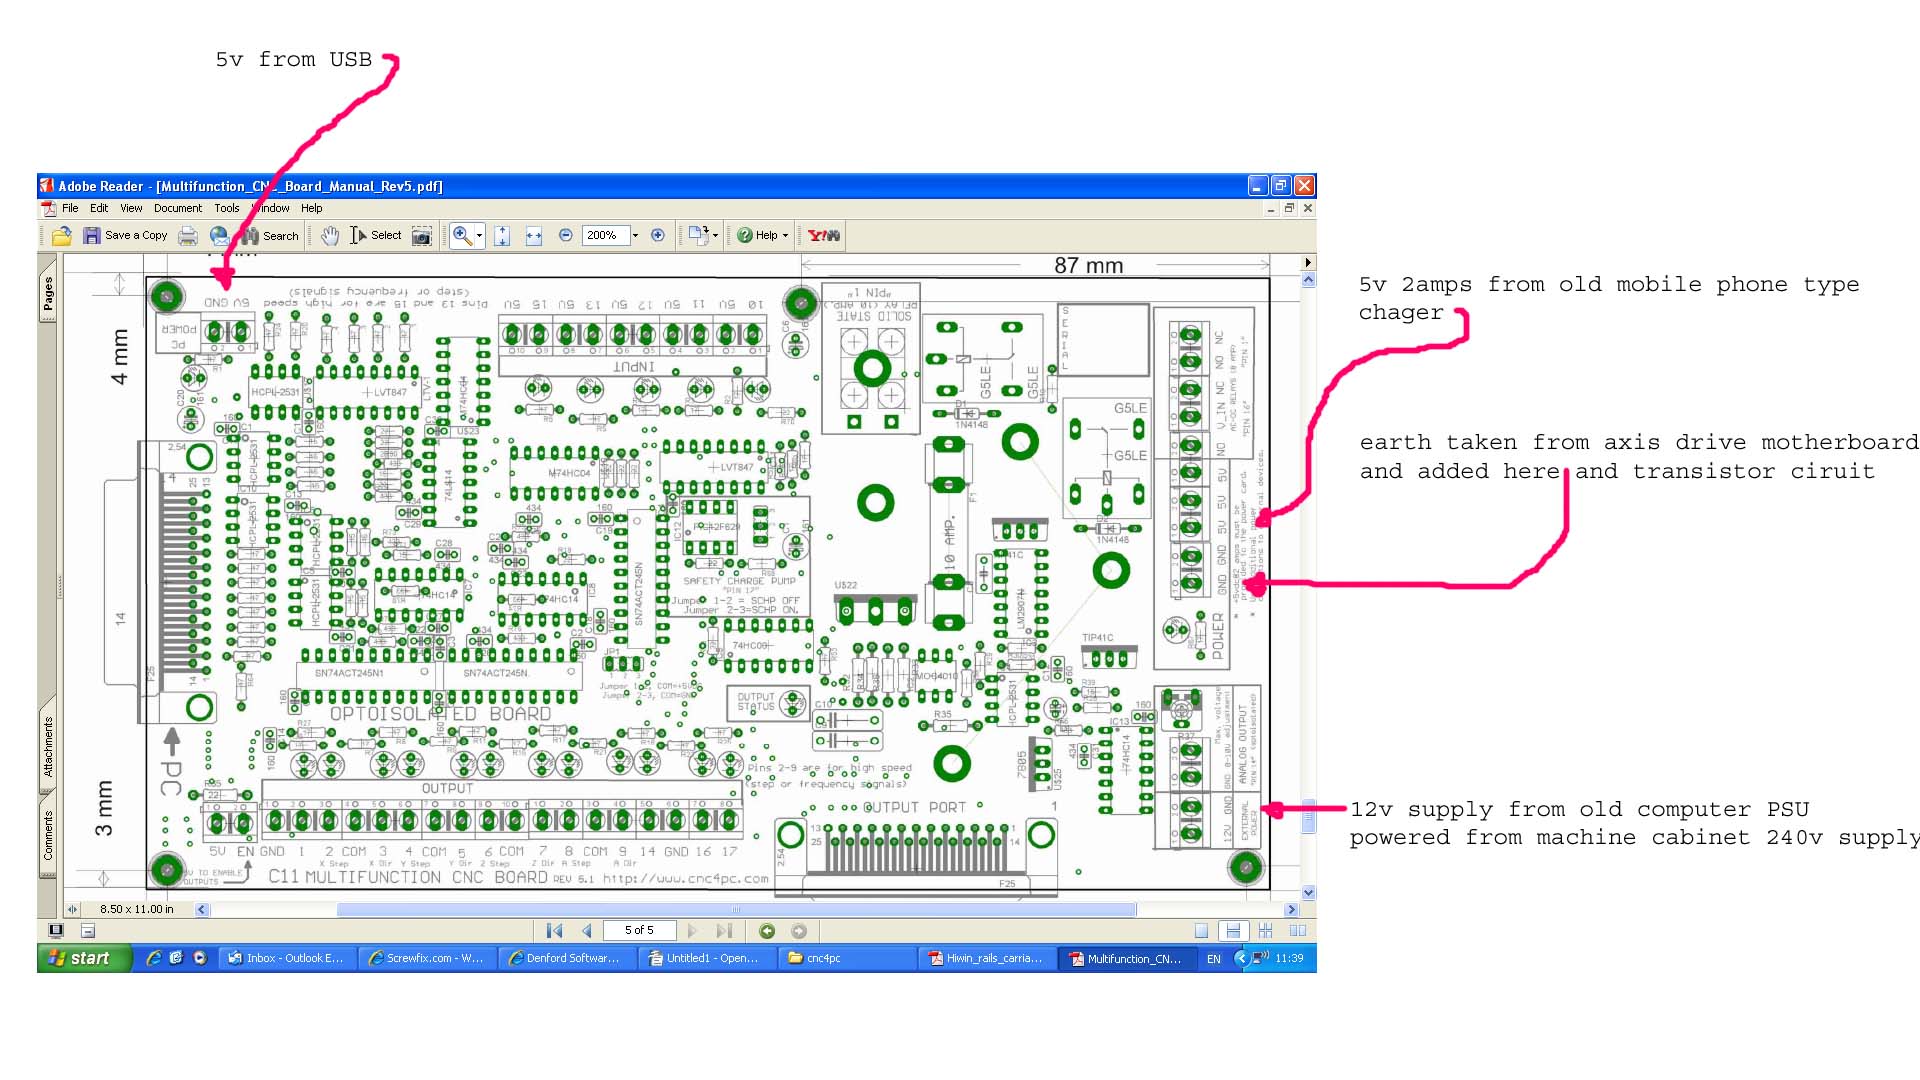Viewport: 1920px width, 1080px height.
Task: Open the Tools menu
Action: coord(227,209)
